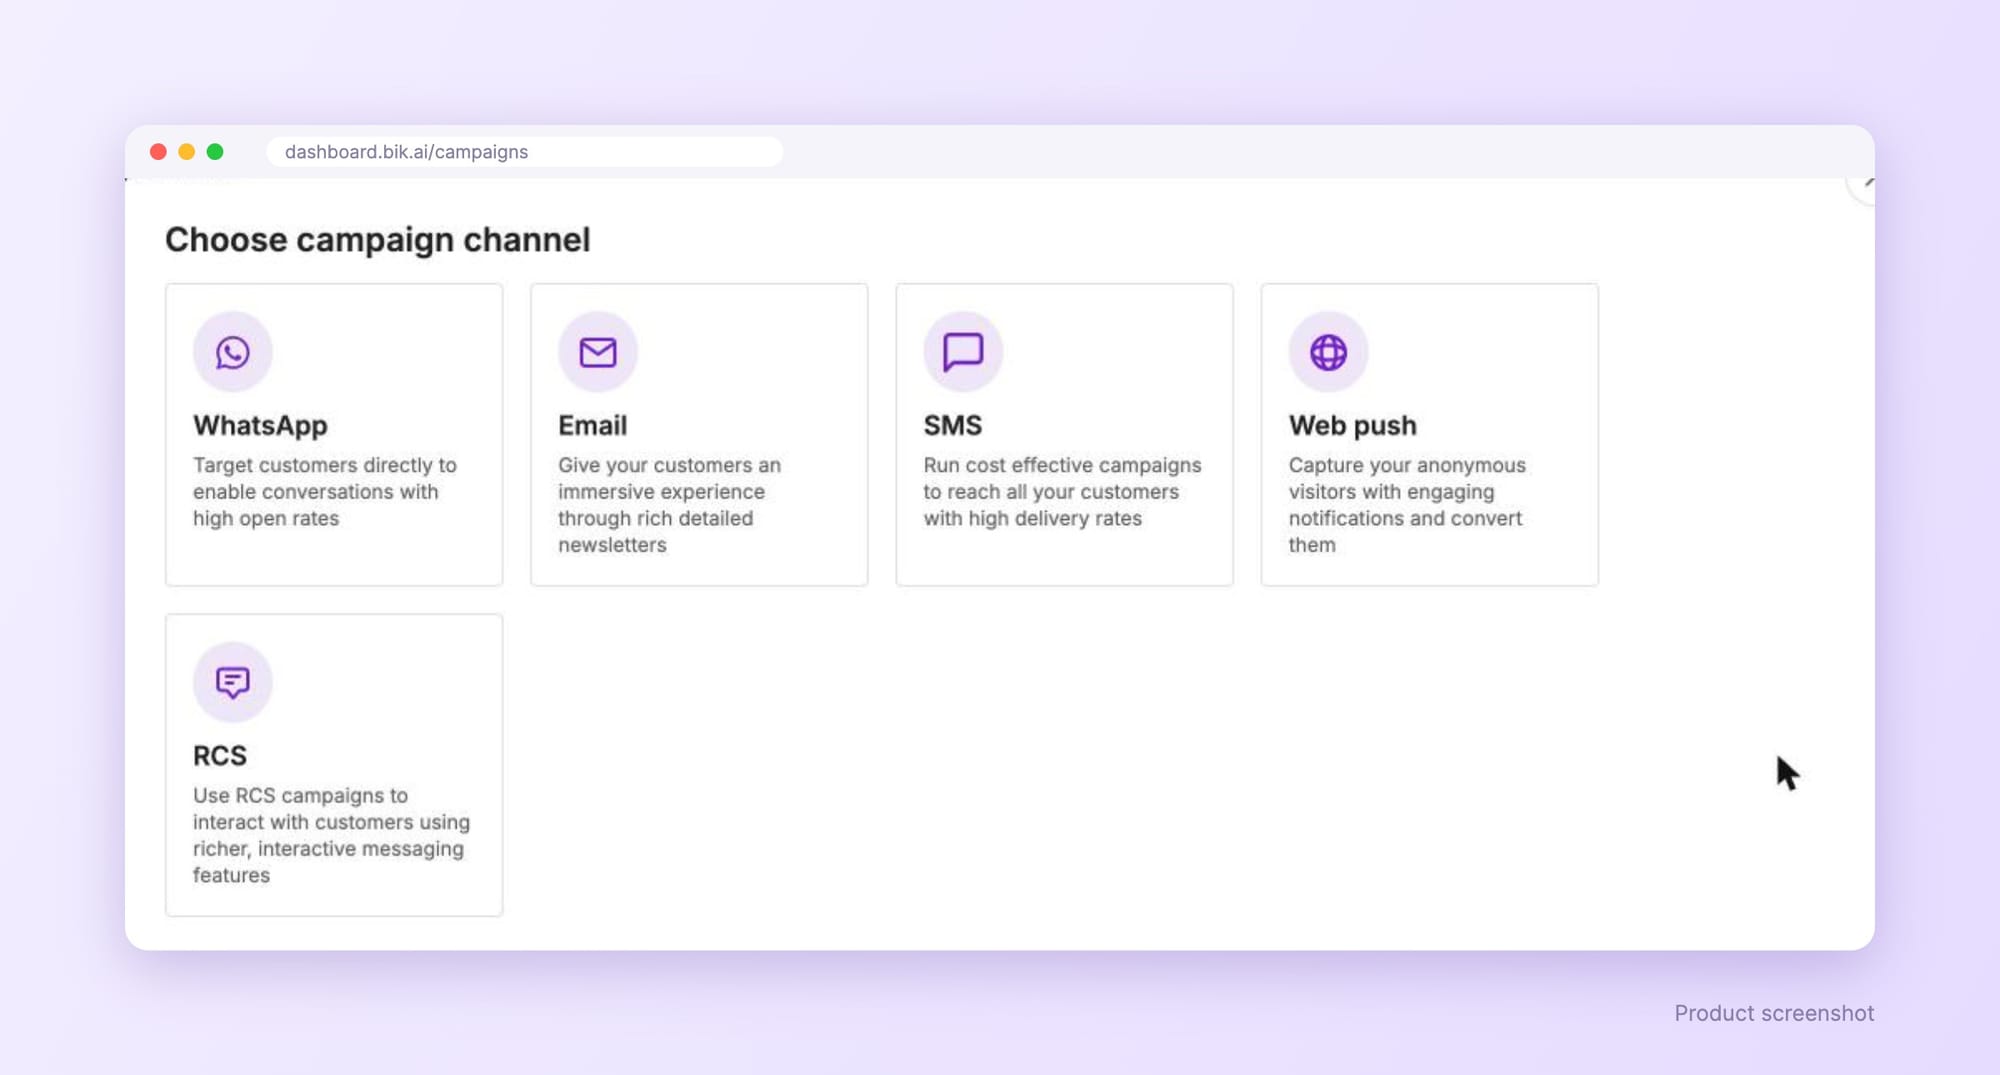This screenshot has height=1075, width=2000.
Task: Click 'Target customers directly to enable conversations' description
Action: (325, 492)
